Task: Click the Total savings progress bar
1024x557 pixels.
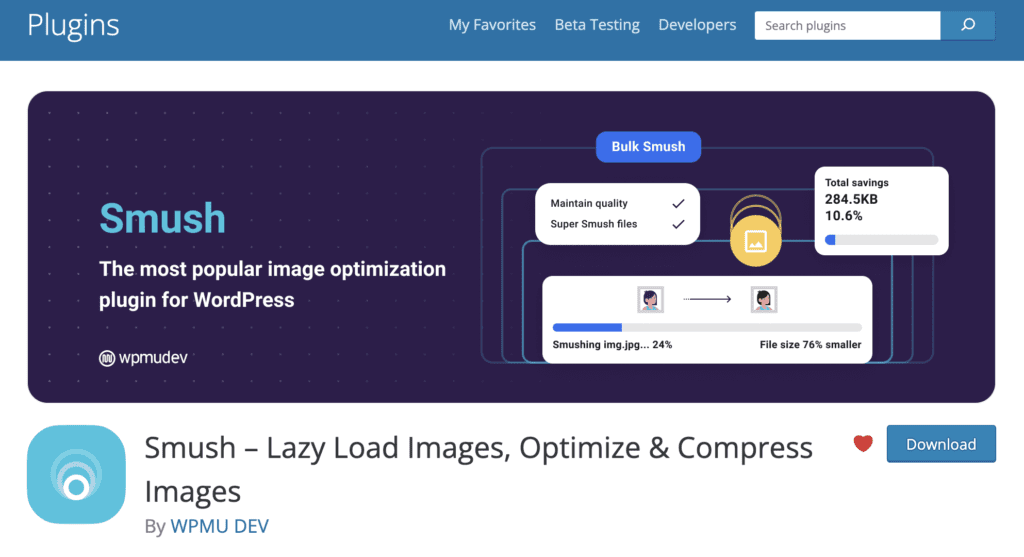Action: coord(881,240)
